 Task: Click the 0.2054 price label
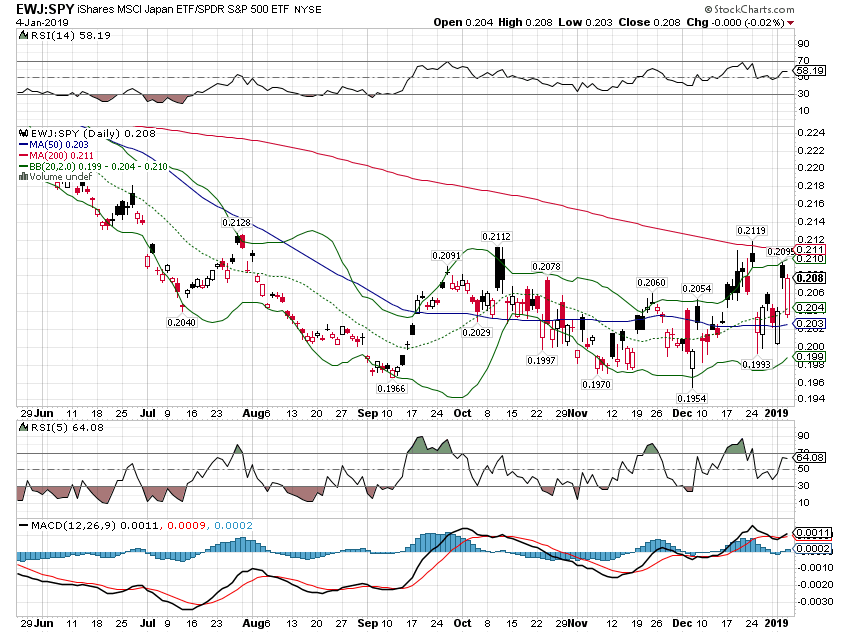pyautogui.click(x=697, y=289)
